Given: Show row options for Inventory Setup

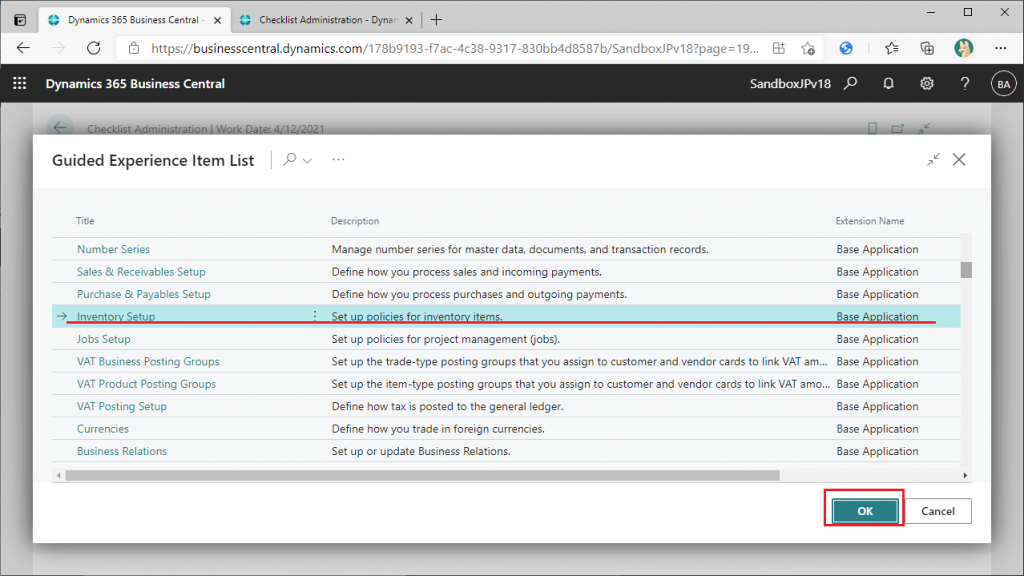Looking at the screenshot, I should (x=315, y=316).
